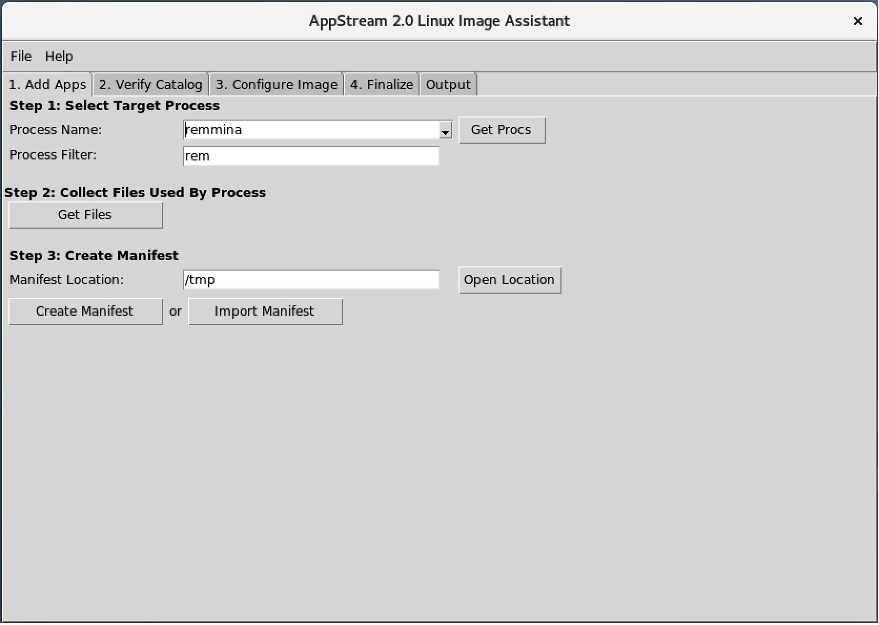Click the Get Procs button

[502, 130]
